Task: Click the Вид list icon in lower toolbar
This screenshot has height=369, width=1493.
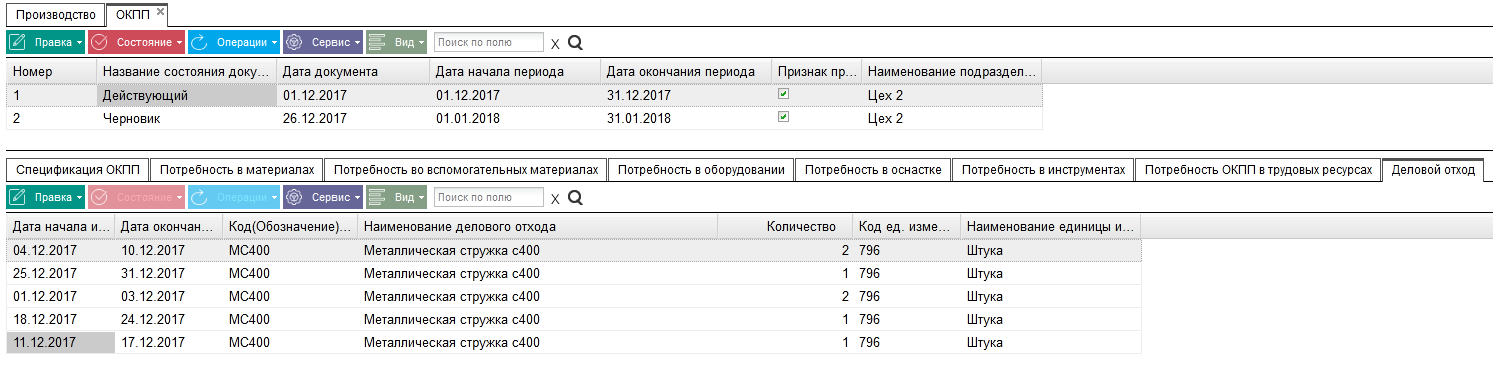Action: (377, 197)
